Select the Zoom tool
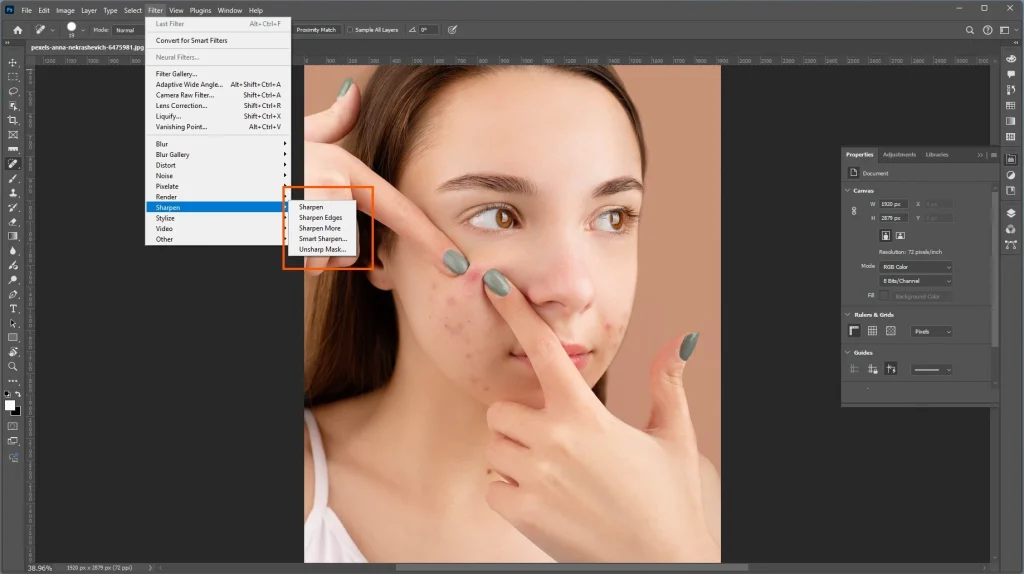The width and height of the screenshot is (1024, 574). click(12, 366)
